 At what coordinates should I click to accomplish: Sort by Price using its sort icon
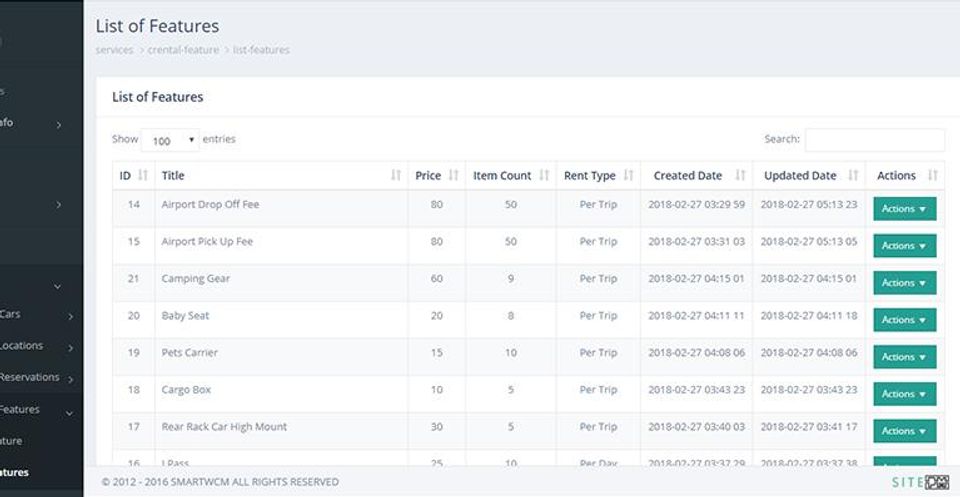pos(454,176)
